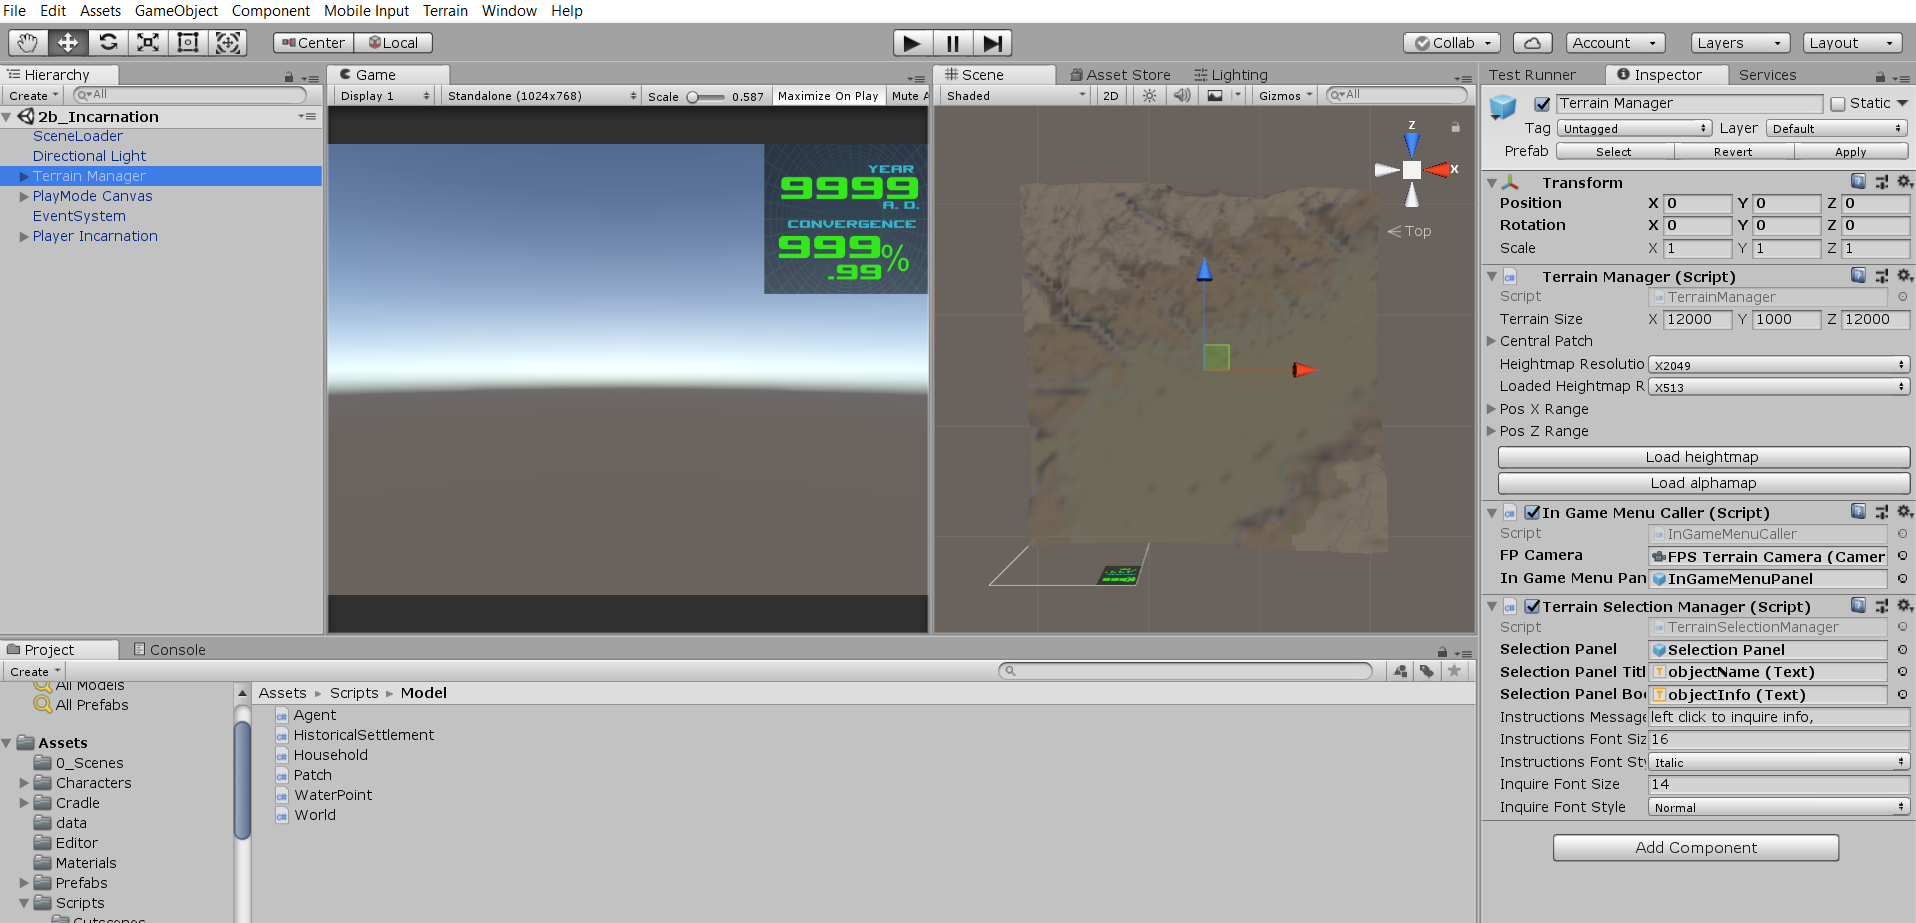Select the Hand pan tool
Image resolution: width=1916 pixels, height=923 pixels.
(x=27, y=42)
